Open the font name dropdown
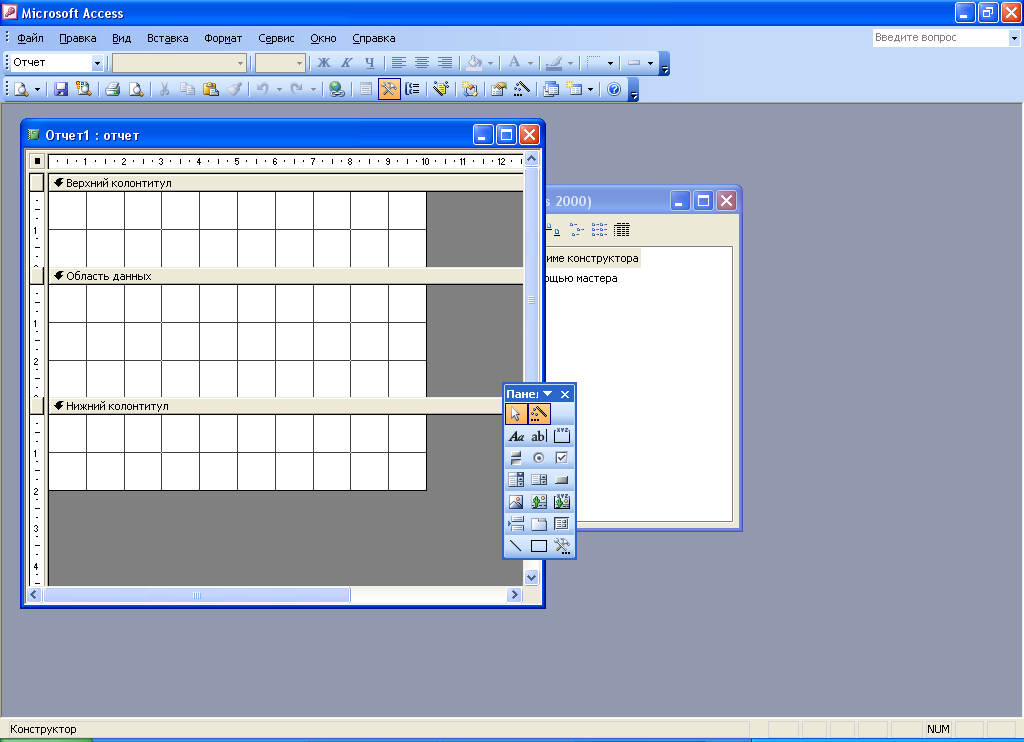The width and height of the screenshot is (1024, 742). click(x=240, y=63)
